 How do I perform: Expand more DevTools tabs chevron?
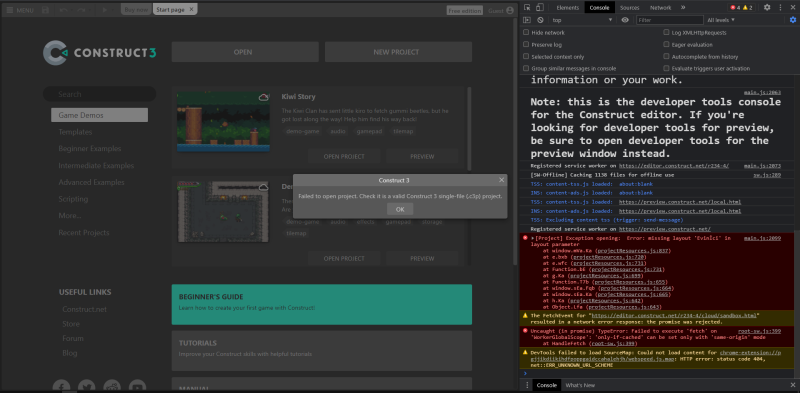click(683, 8)
